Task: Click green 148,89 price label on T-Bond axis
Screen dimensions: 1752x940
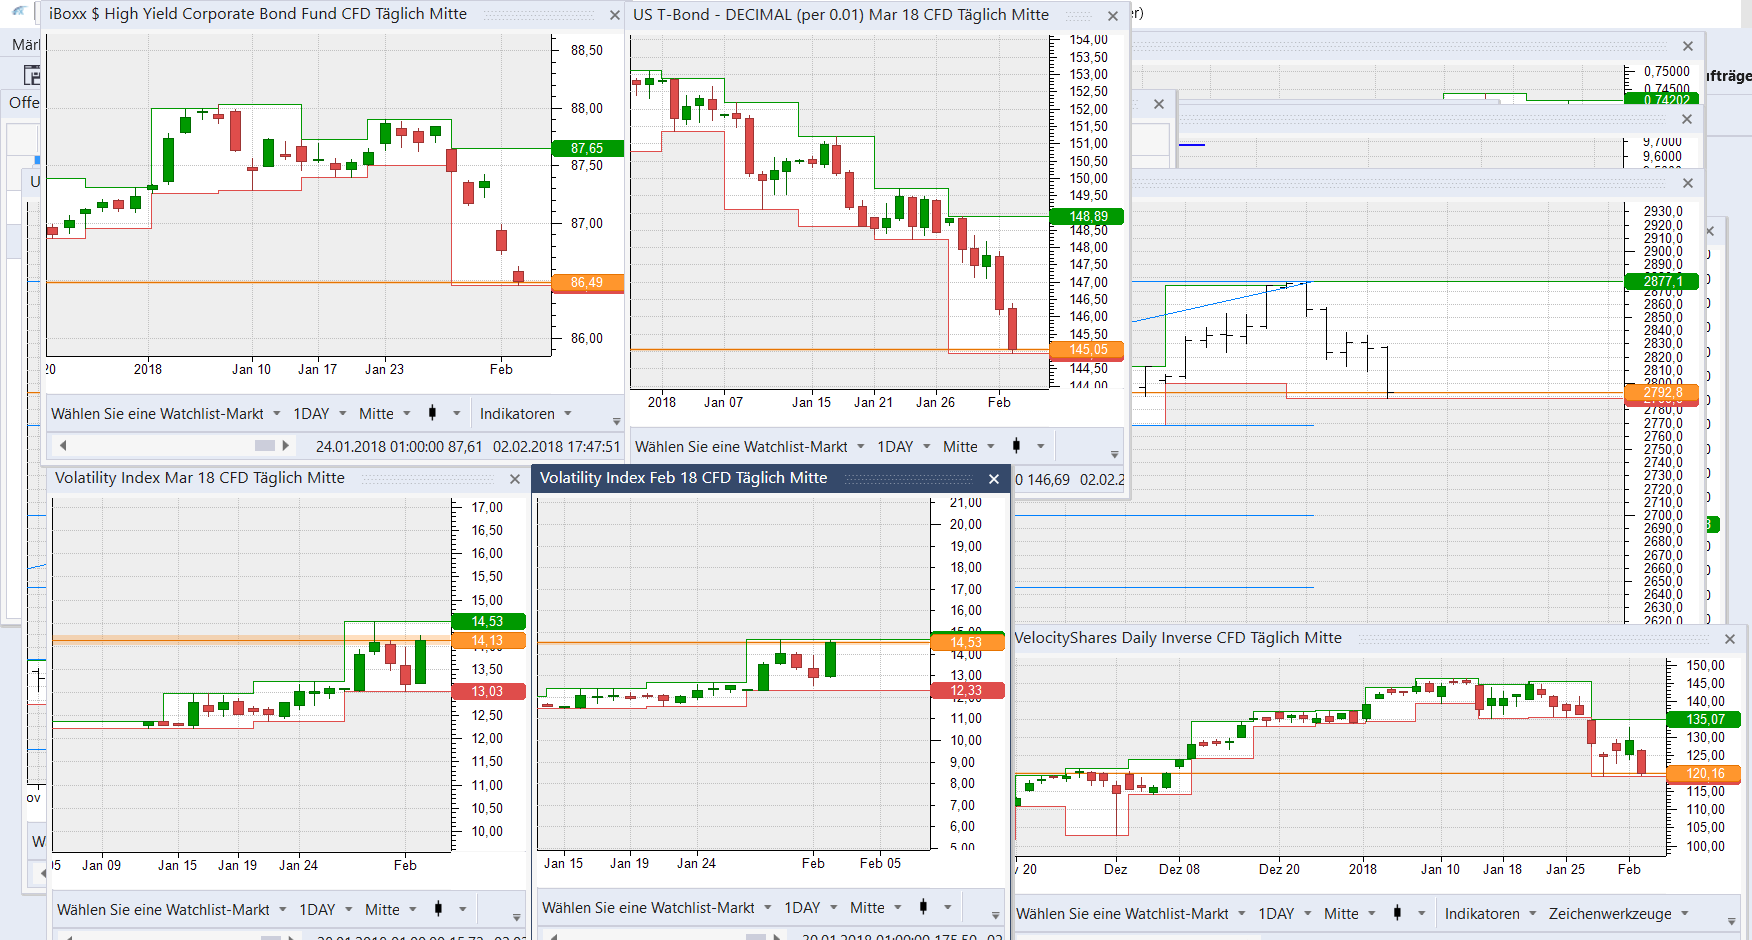Action: (x=1087, y=216)
